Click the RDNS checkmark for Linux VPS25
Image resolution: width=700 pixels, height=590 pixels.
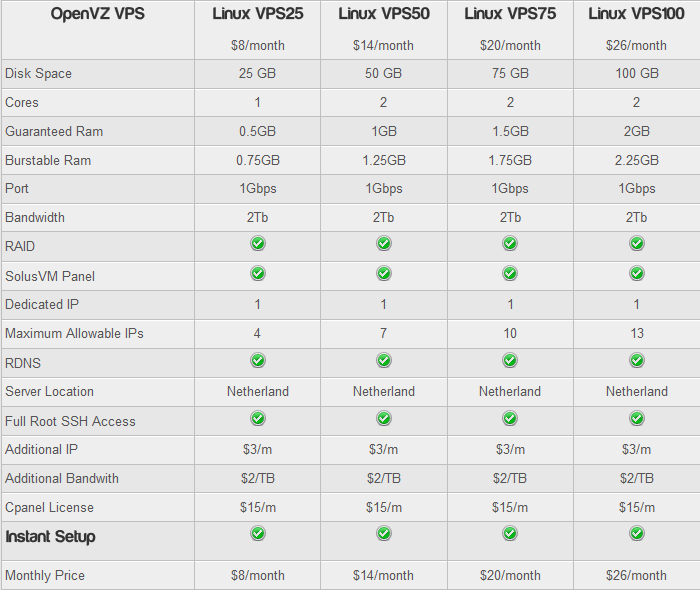click(x=258, y=360)
